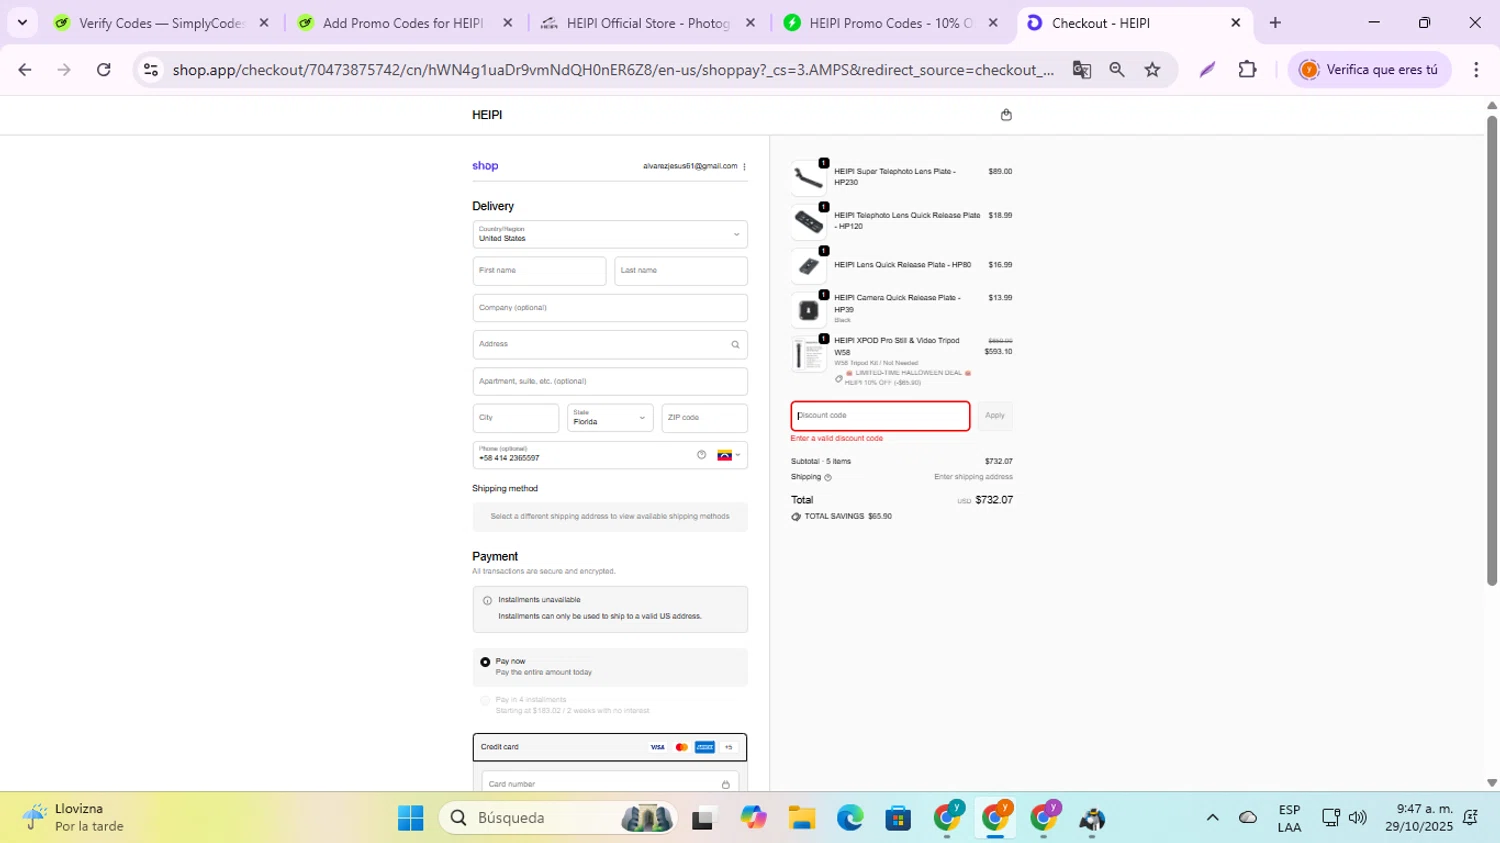Click the Shop logo
Screen dimensions: 1500x843
pos(485,166)
